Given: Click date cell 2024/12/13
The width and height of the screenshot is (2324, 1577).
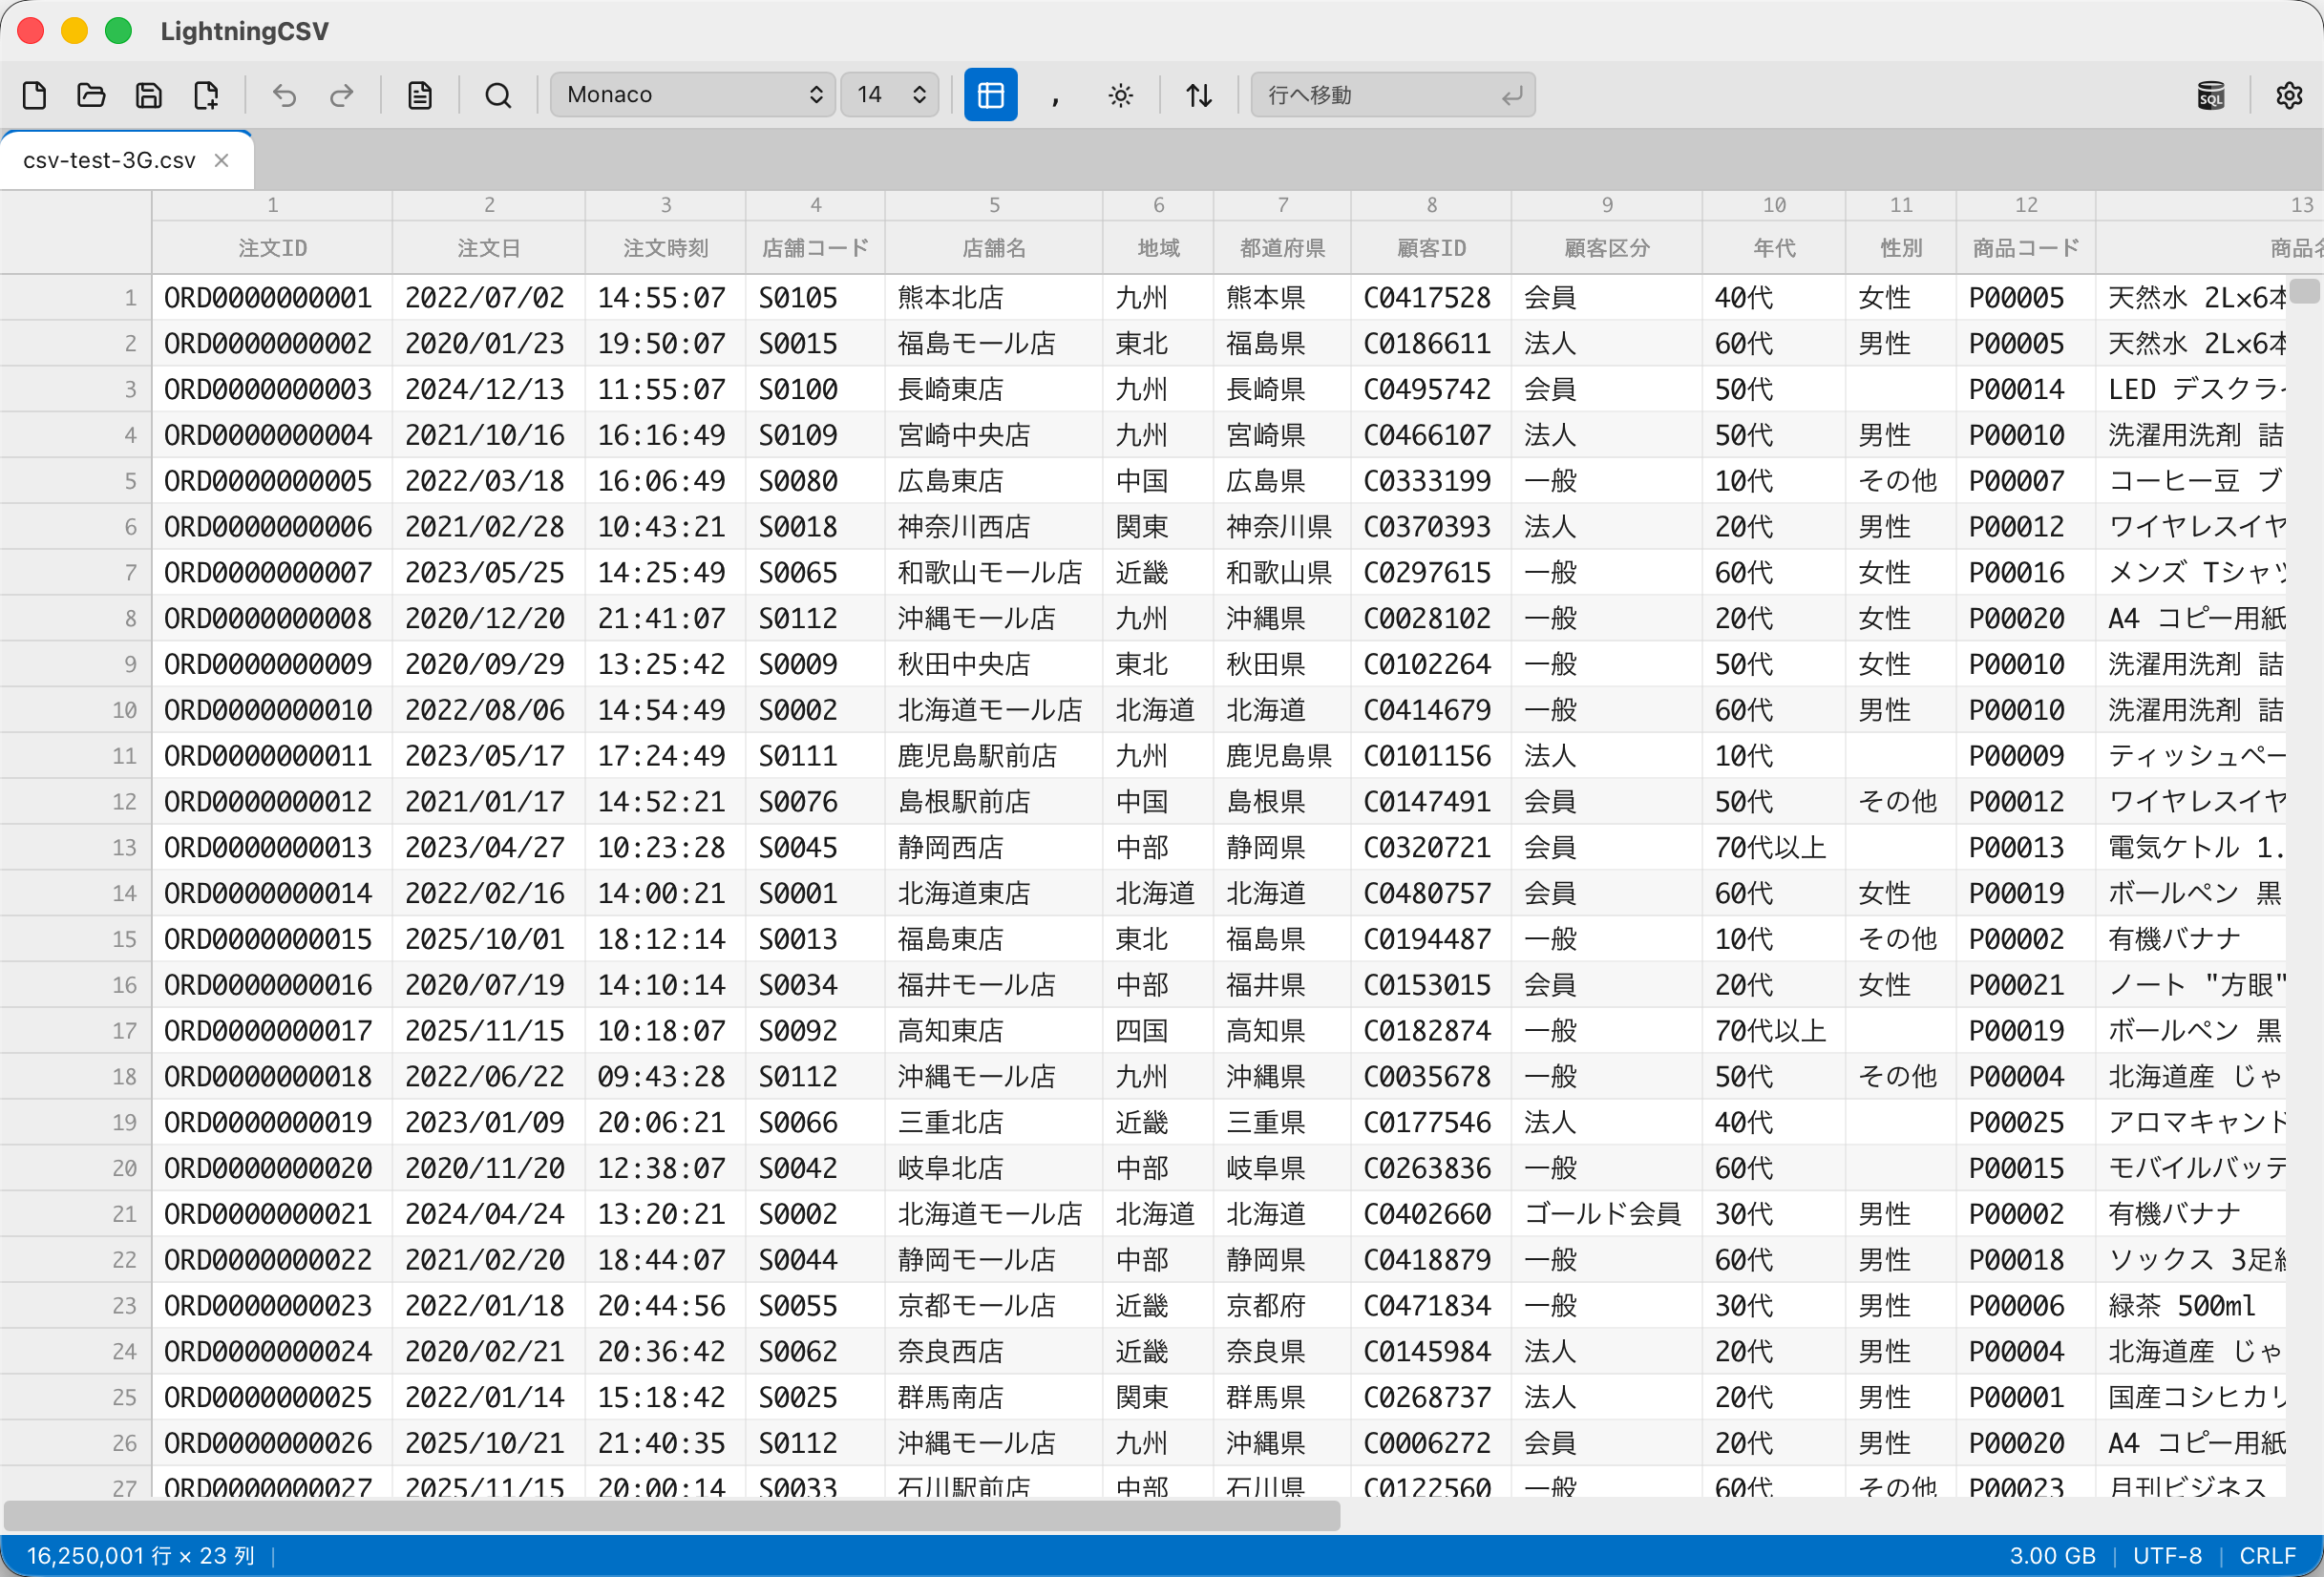Looking at the screenshot, I should pos(489,389).
